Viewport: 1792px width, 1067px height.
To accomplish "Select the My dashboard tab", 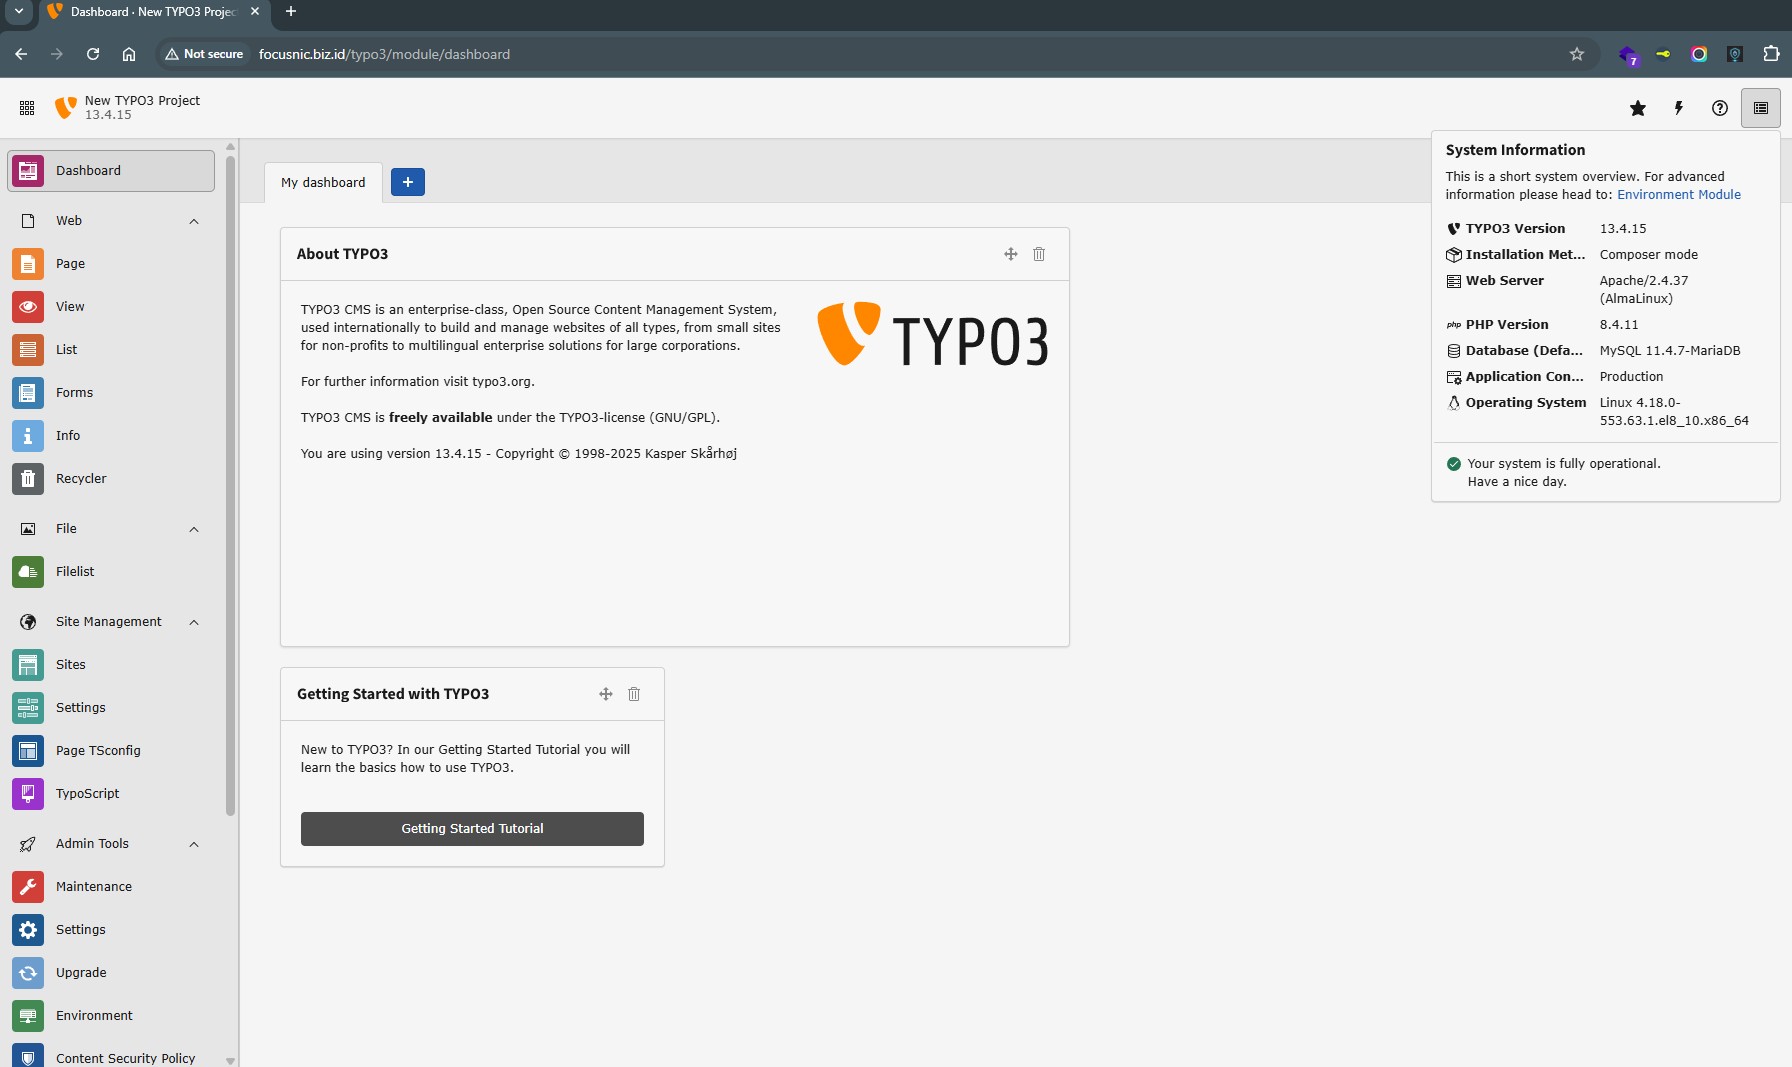I will (323, 183).
